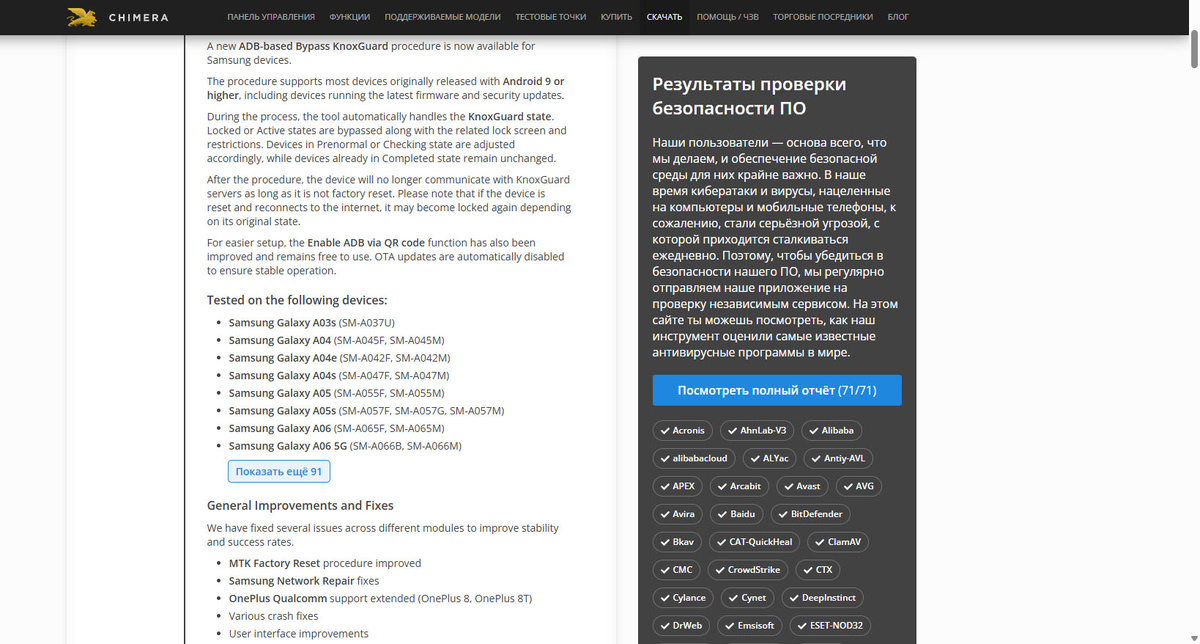Click Samsung Galaxy A04 list entry
Image resolution: width=1200 pixels, height=644 pixels.
coord(336,340)
